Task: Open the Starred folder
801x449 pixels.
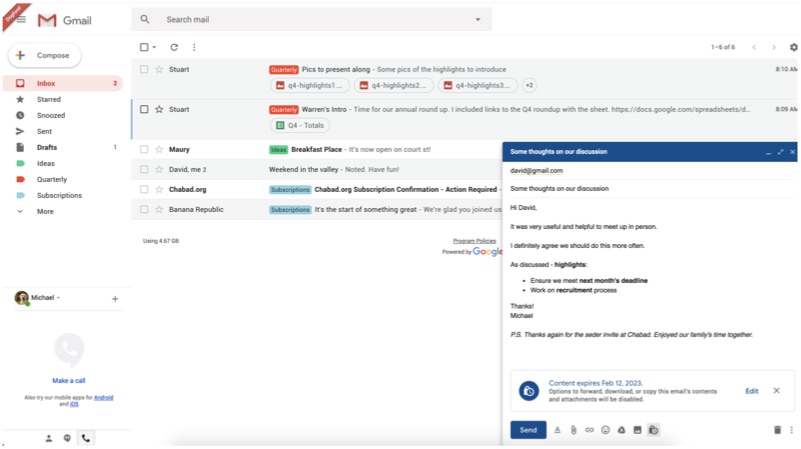Action: [x=48, y=100]
